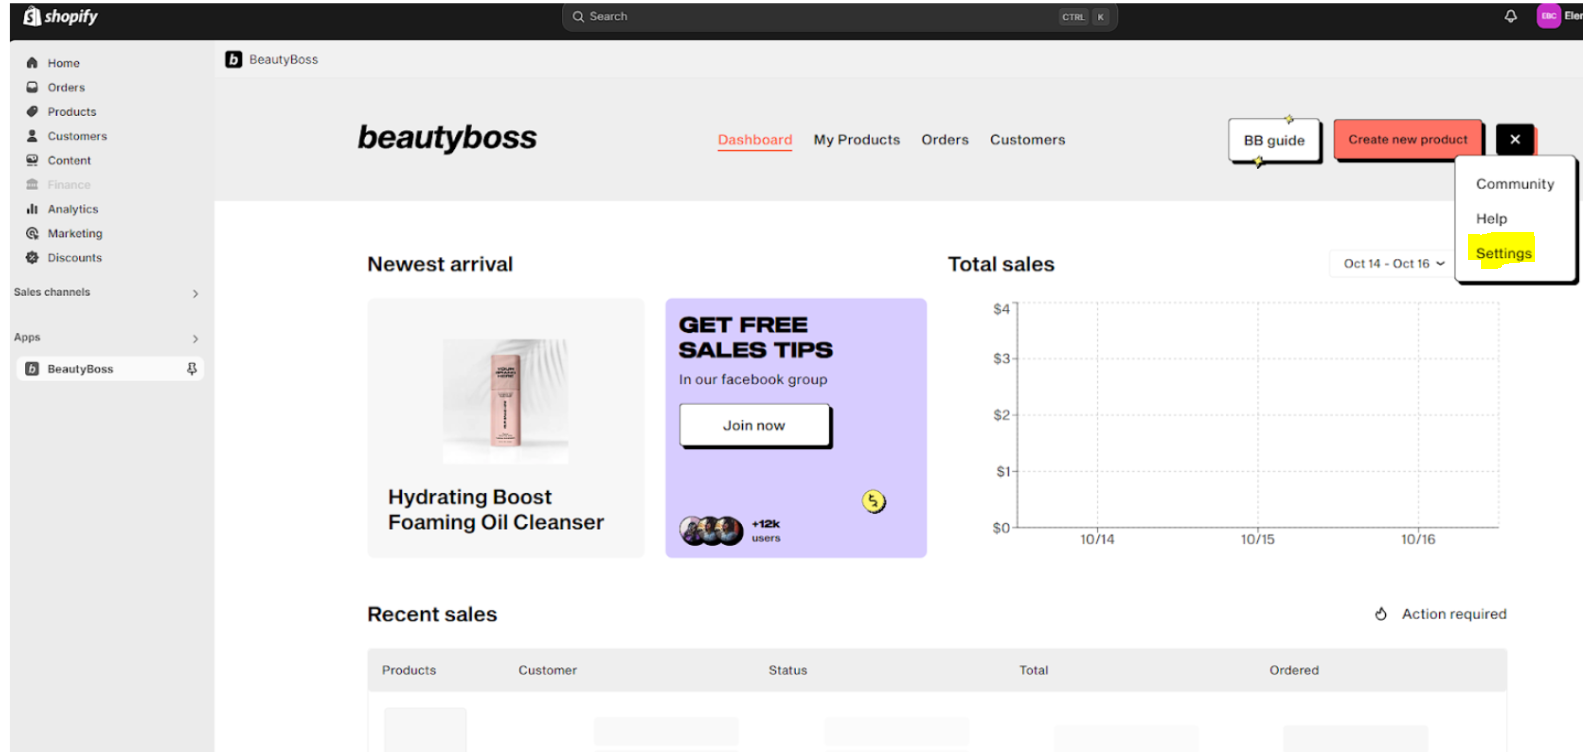Open Customers in the Shopify sidebar
The height and width of the screenshot is (752, 1583).
(77, 136)
